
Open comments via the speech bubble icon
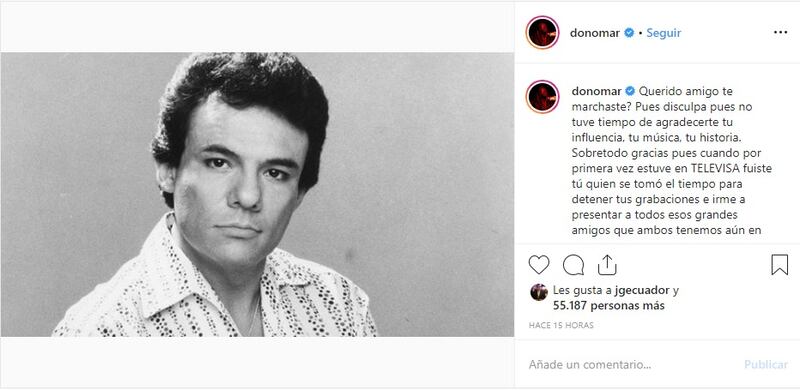pos(573,265)
